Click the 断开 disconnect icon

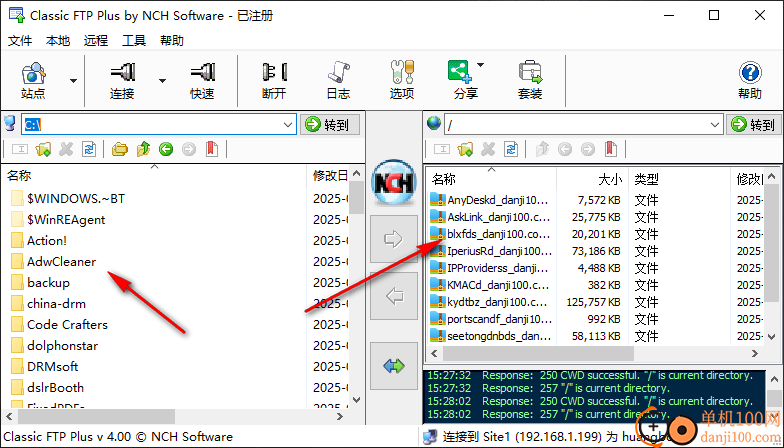tap(274, 80)
